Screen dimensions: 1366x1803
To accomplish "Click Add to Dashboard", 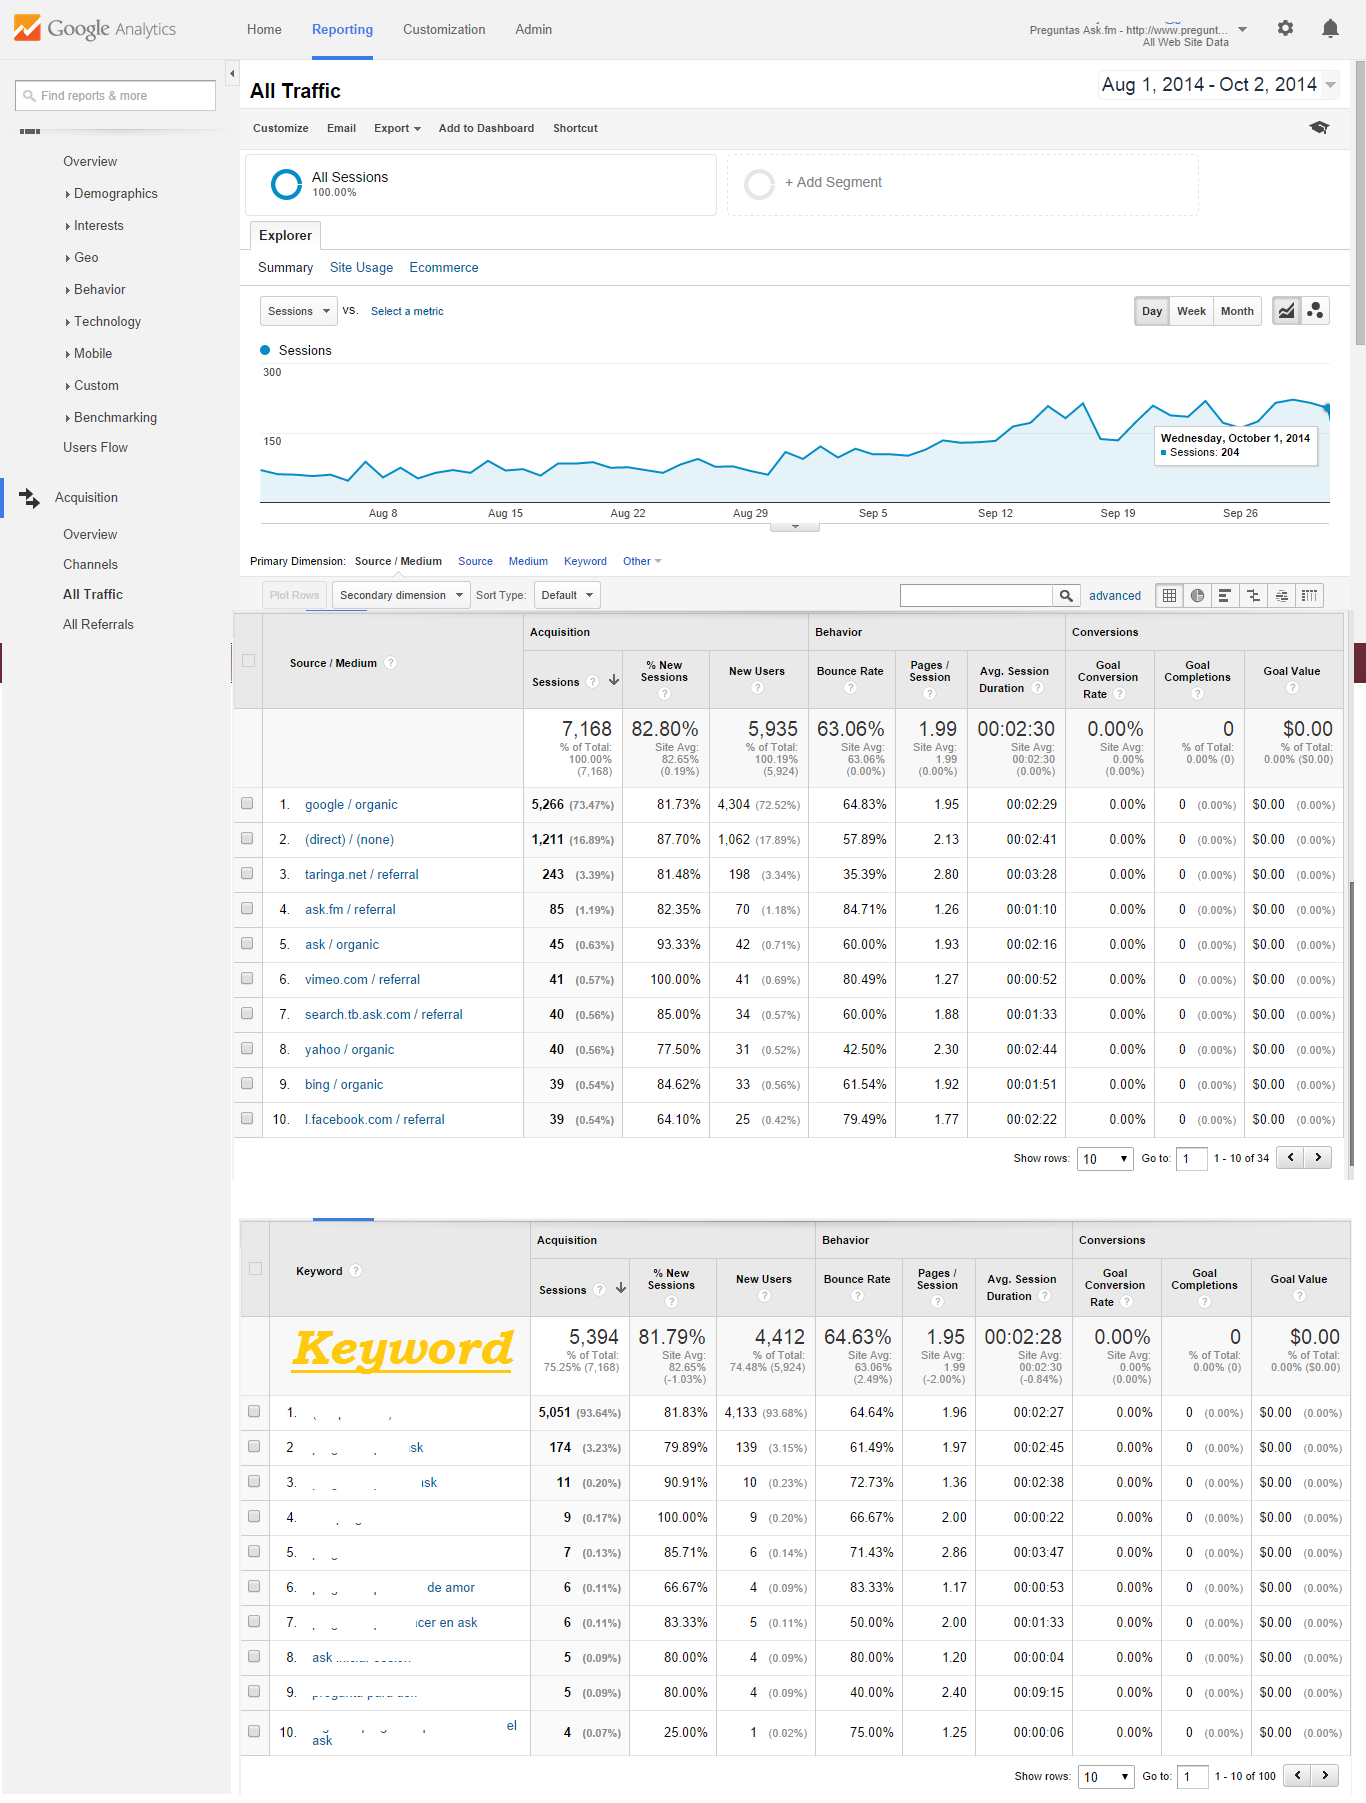I will coord(486,128).
